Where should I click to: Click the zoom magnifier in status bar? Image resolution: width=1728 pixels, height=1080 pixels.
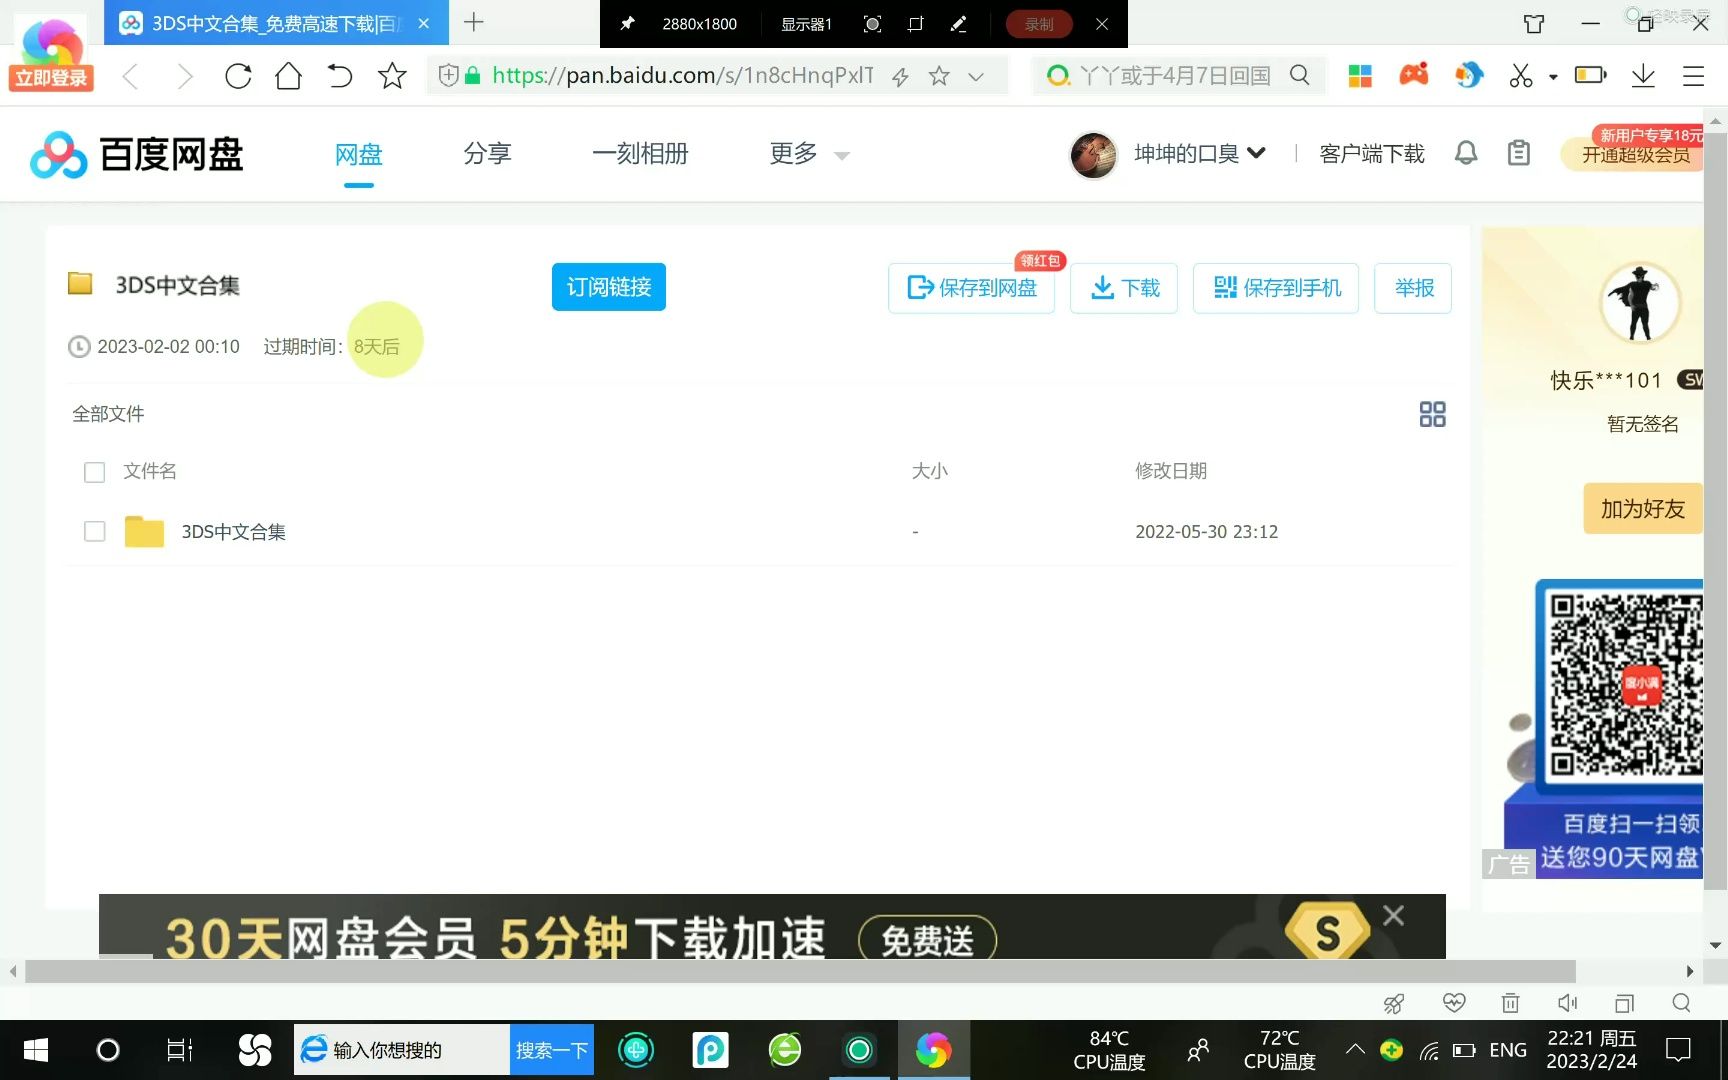(x=1681, y=1002)
